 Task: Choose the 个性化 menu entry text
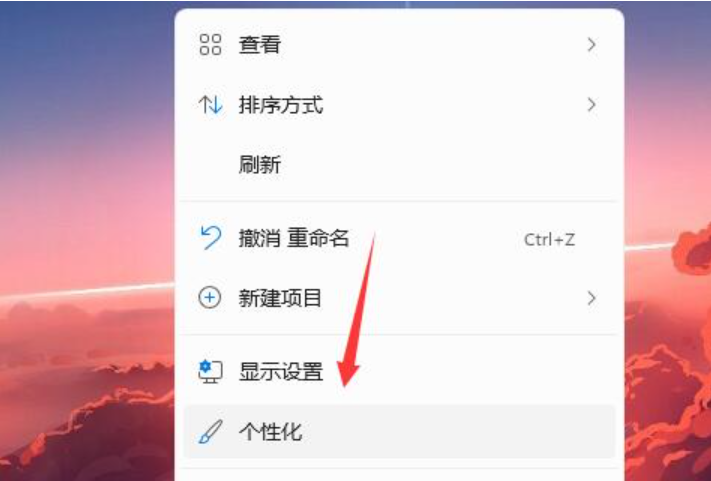tap(270, 432)
